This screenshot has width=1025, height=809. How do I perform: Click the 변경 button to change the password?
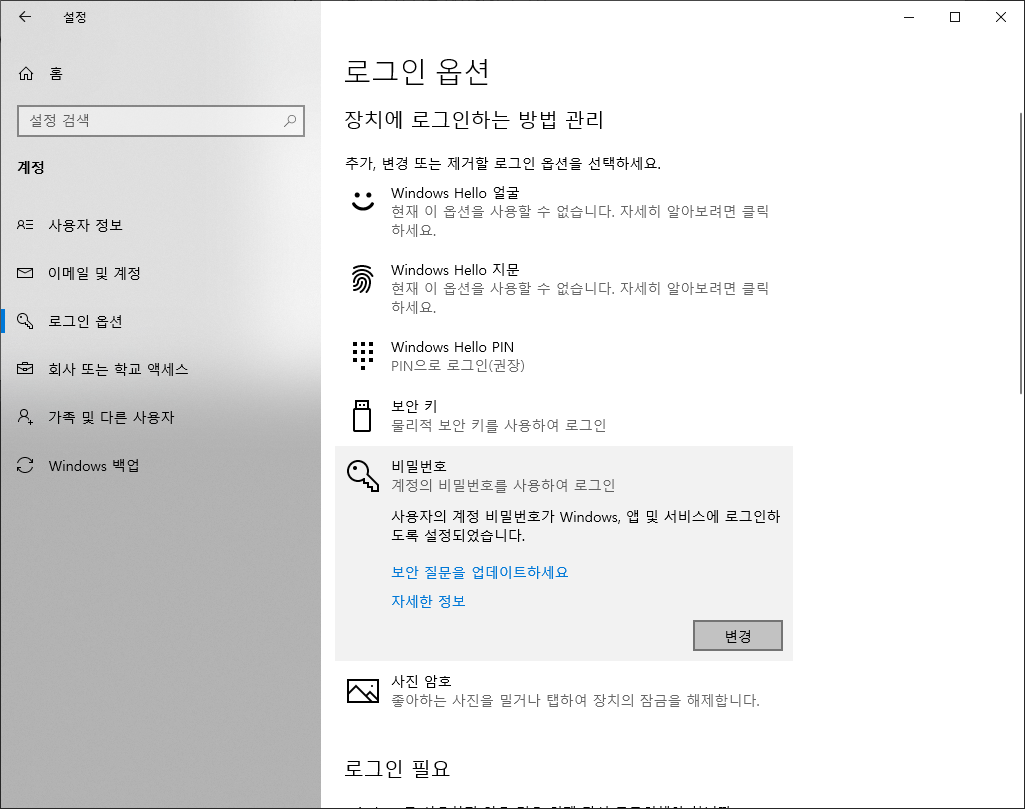click(x=737, y=636)
